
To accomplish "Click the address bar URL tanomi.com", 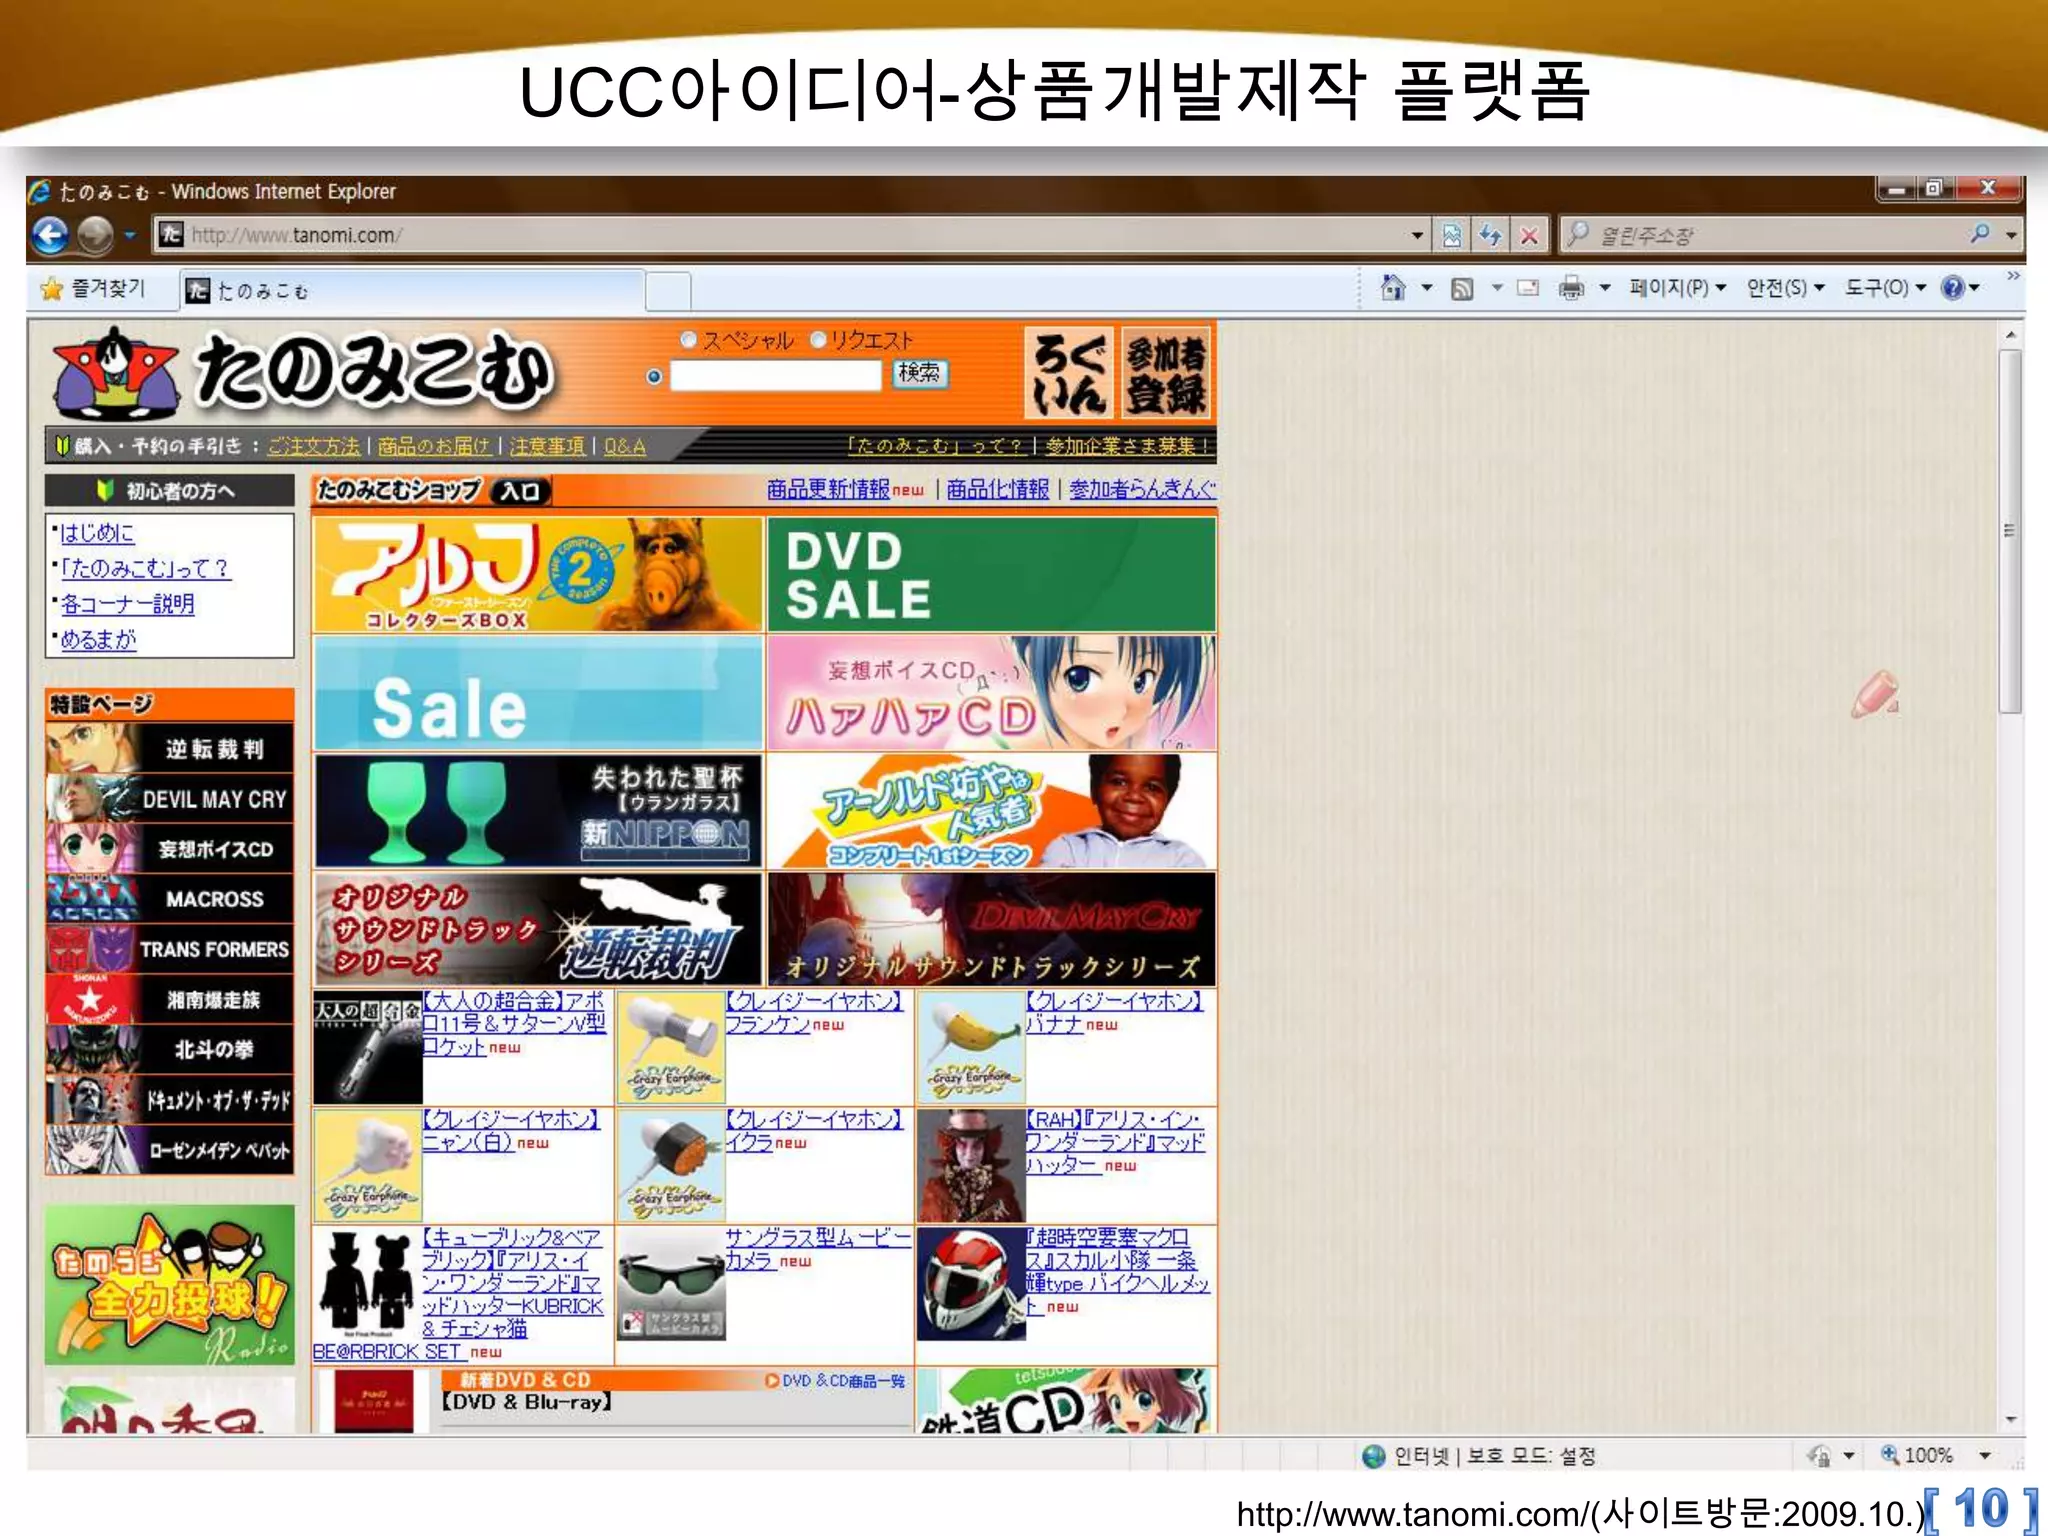I will 297,235.
